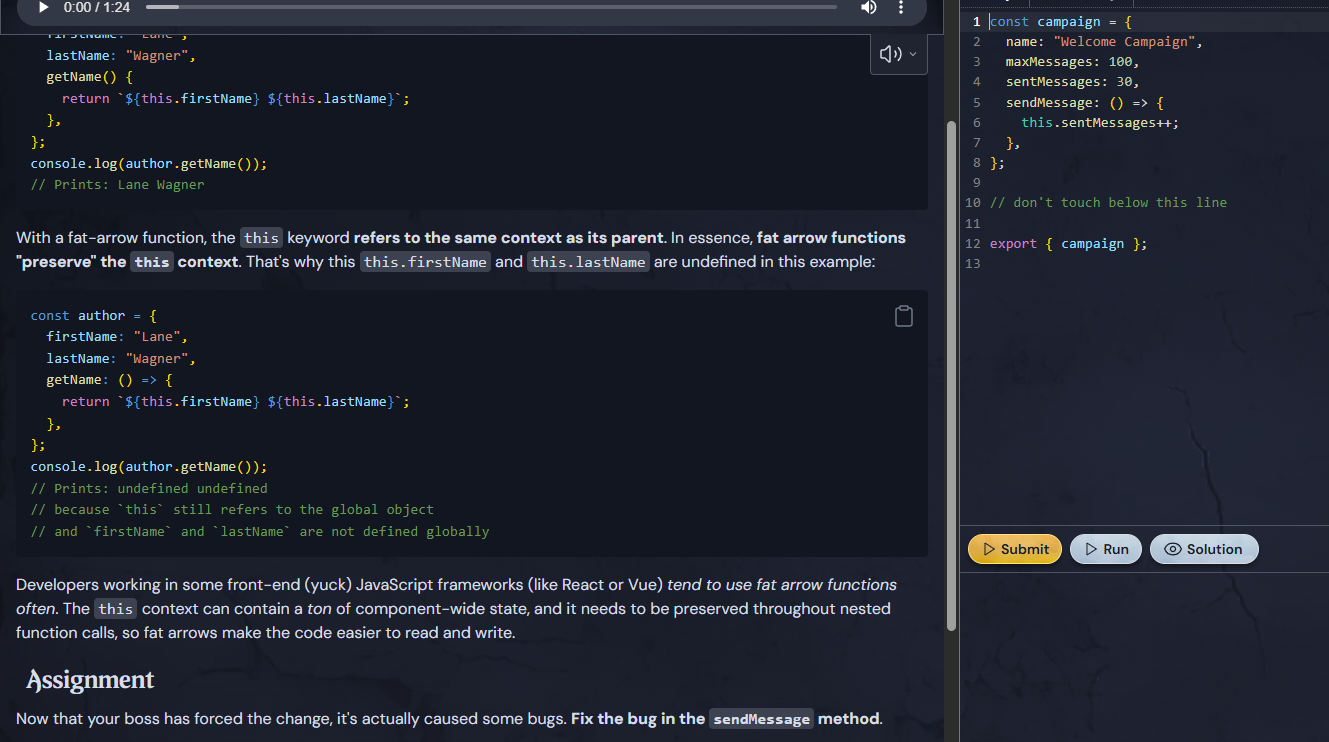Place cursor on 'name: "Welcome Campaign"' line

point(1104,41)
